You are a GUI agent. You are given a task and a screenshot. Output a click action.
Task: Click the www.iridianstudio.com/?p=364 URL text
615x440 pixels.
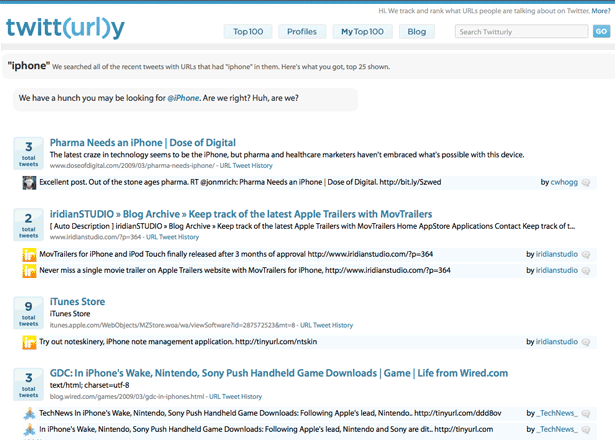95,237
